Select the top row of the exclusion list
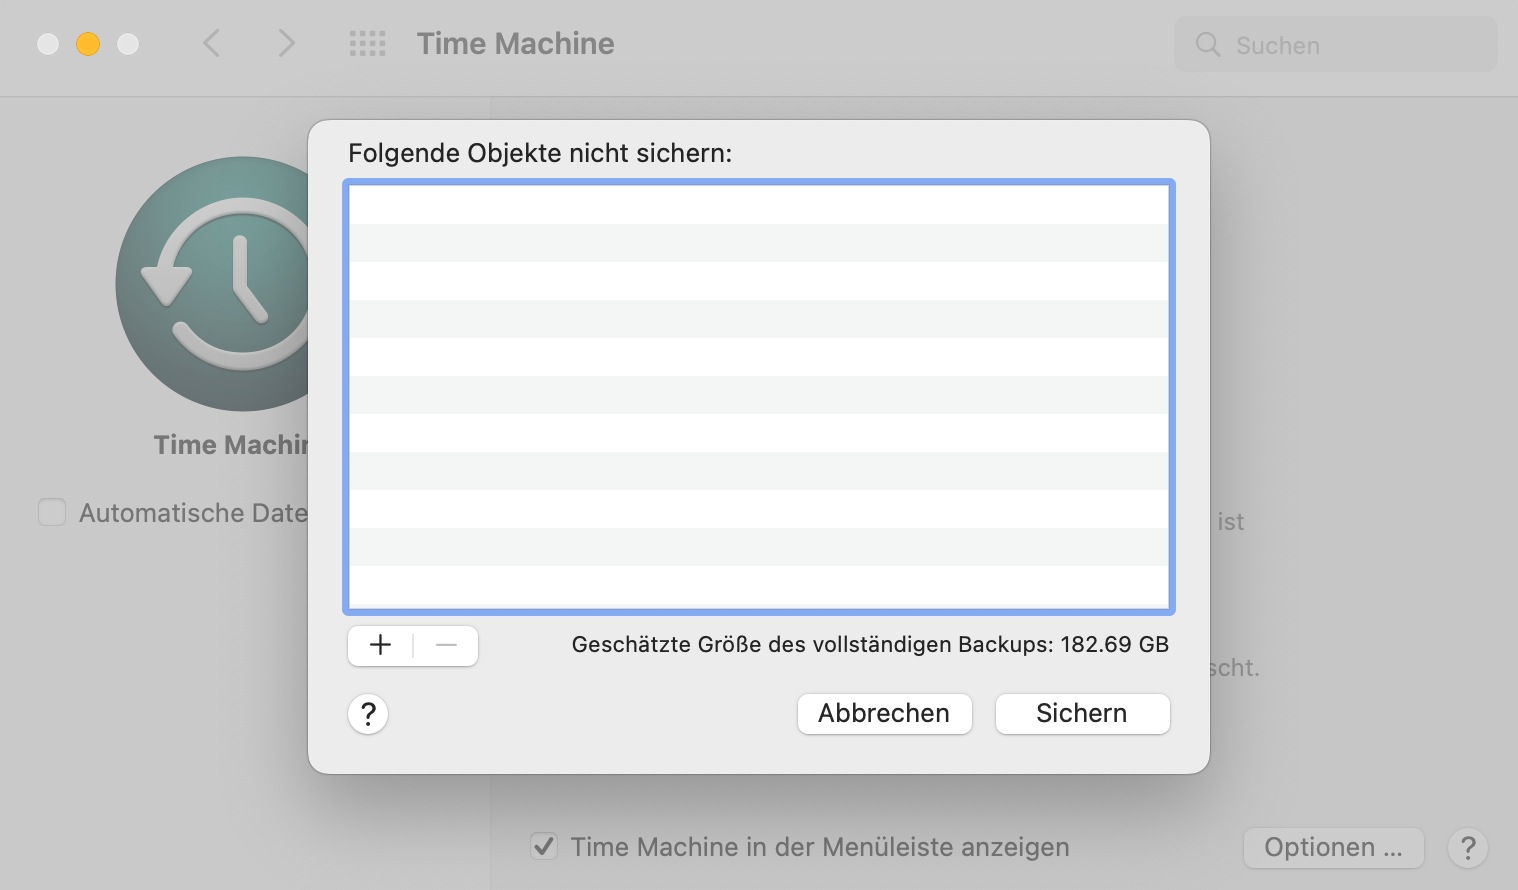1518x890 pixels. click(758, 205)
